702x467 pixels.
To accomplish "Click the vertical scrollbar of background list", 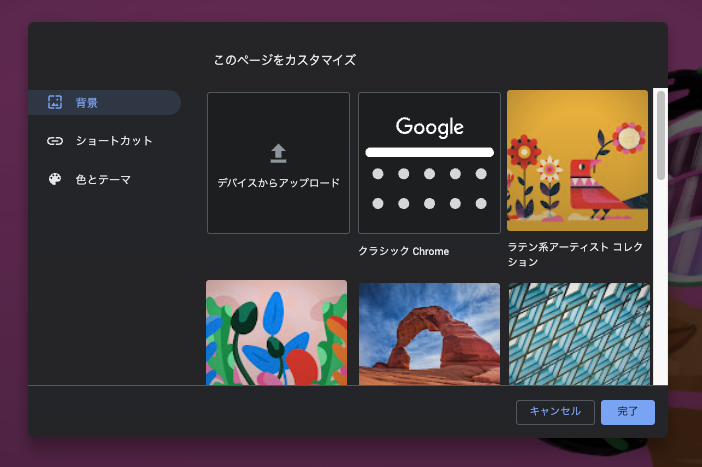I will (660, 135).
